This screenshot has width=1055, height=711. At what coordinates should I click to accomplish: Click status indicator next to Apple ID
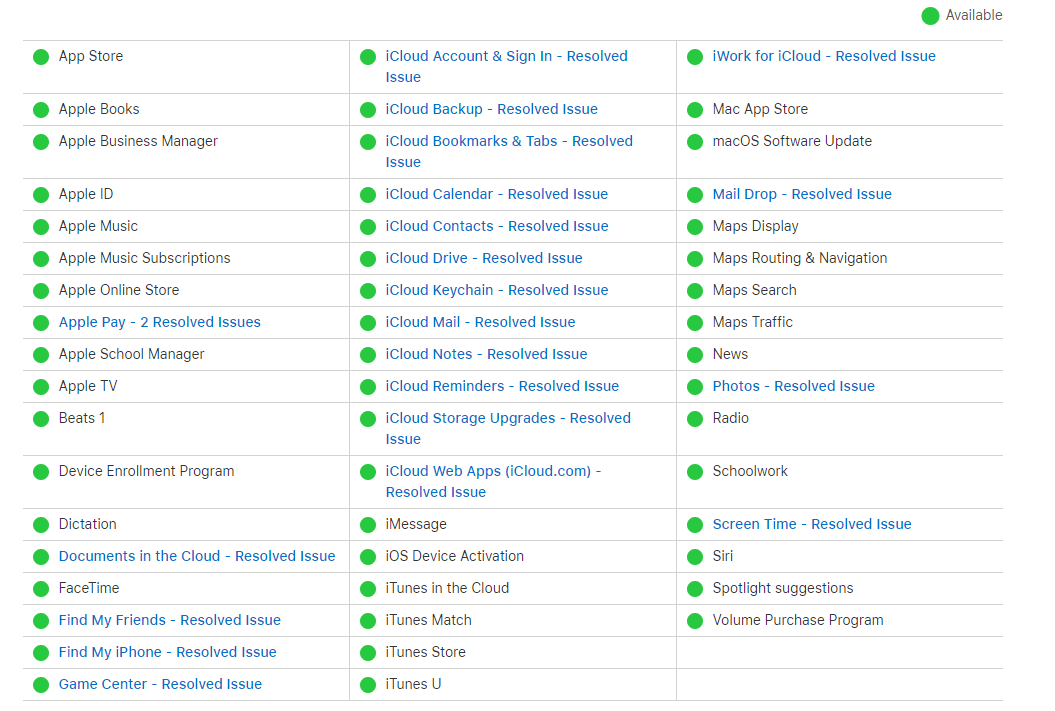pyautogui.click(x=41, y=195)
